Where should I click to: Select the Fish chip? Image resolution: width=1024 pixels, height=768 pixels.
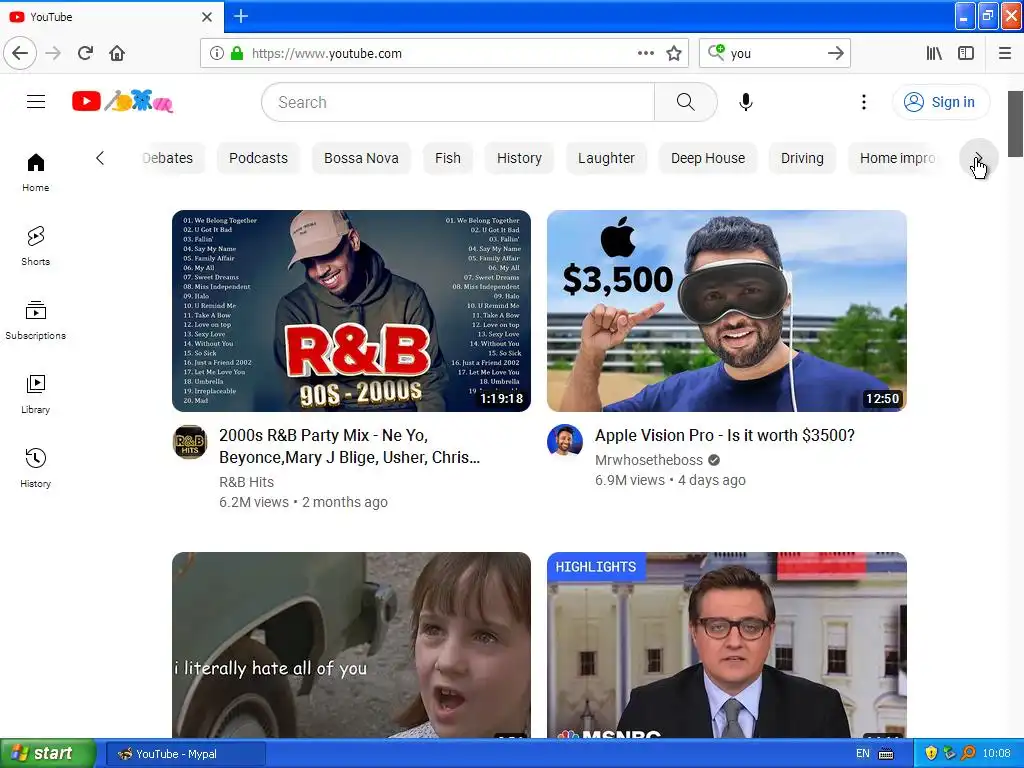(447, 158)
